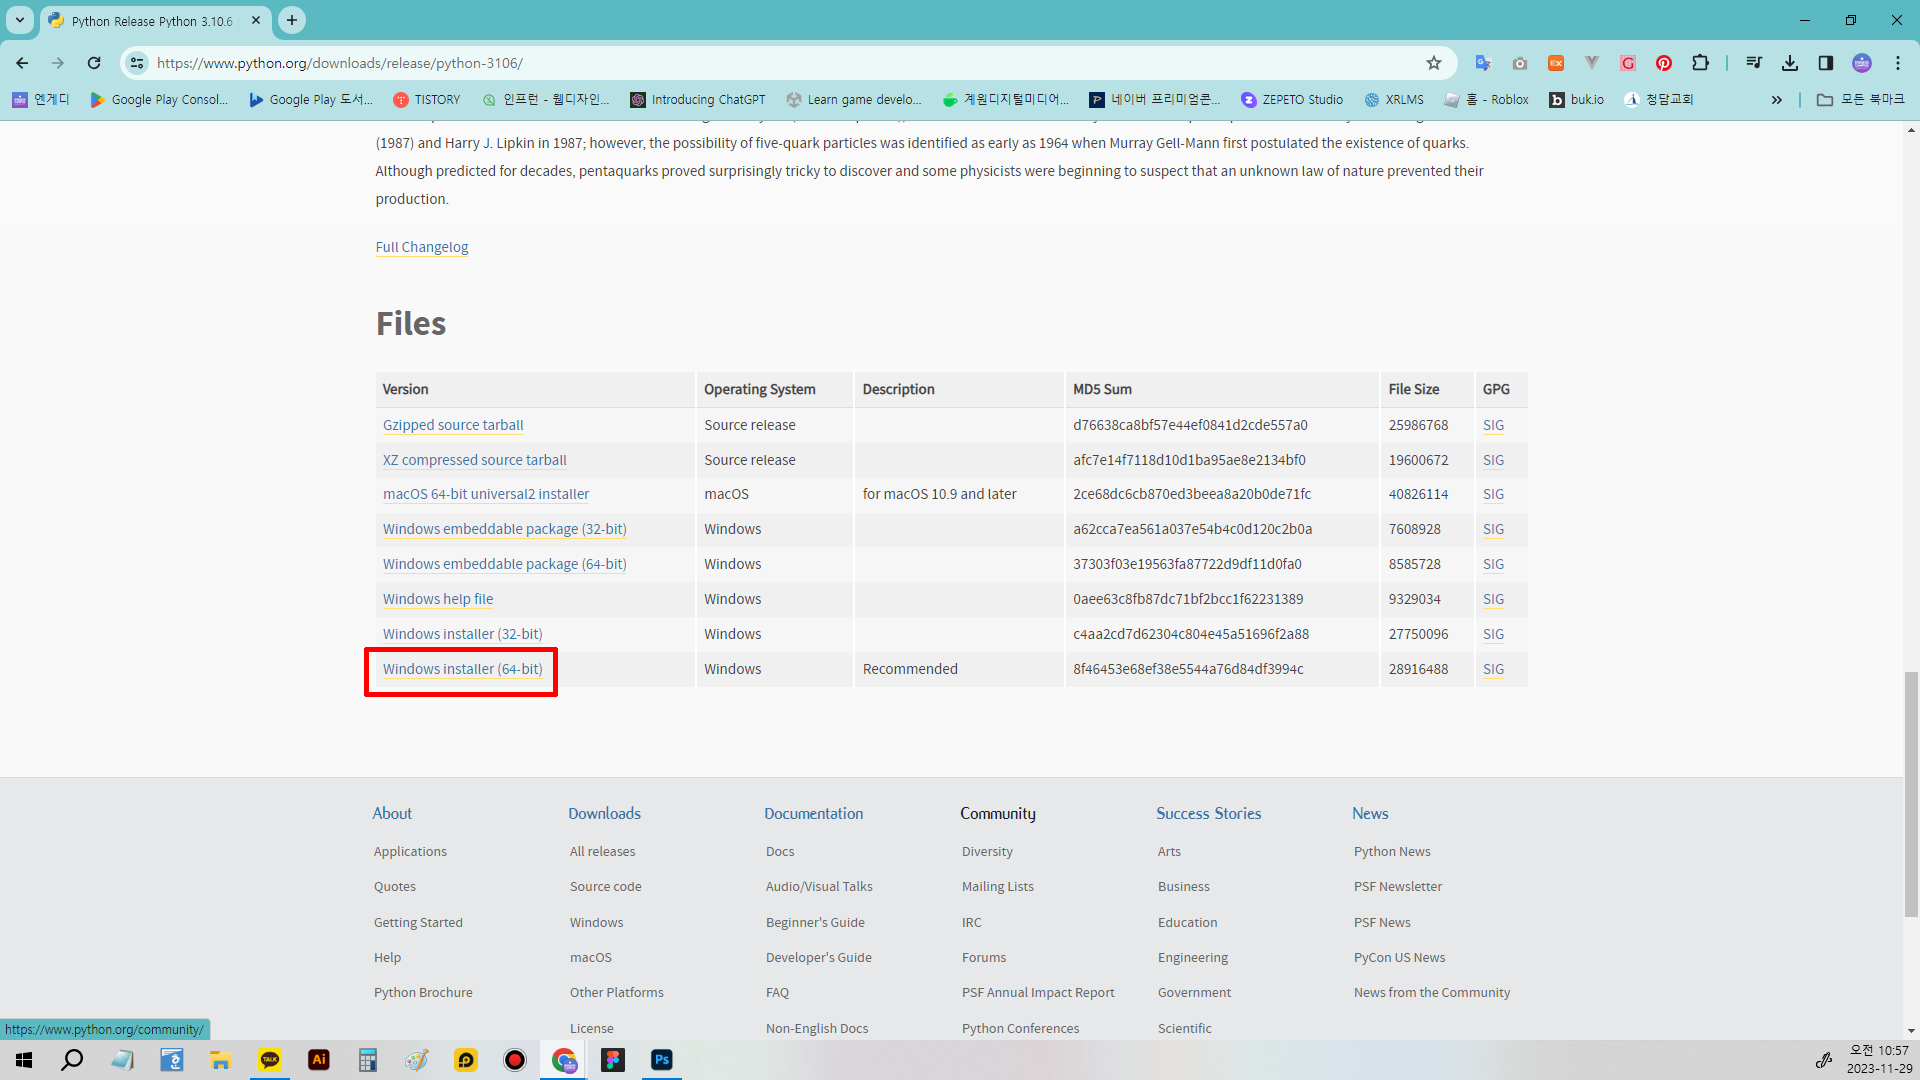The image size is (1920, 1080).
Task: Expand hidden bookmarks overflow chevron
Action: pos(1777,100)
